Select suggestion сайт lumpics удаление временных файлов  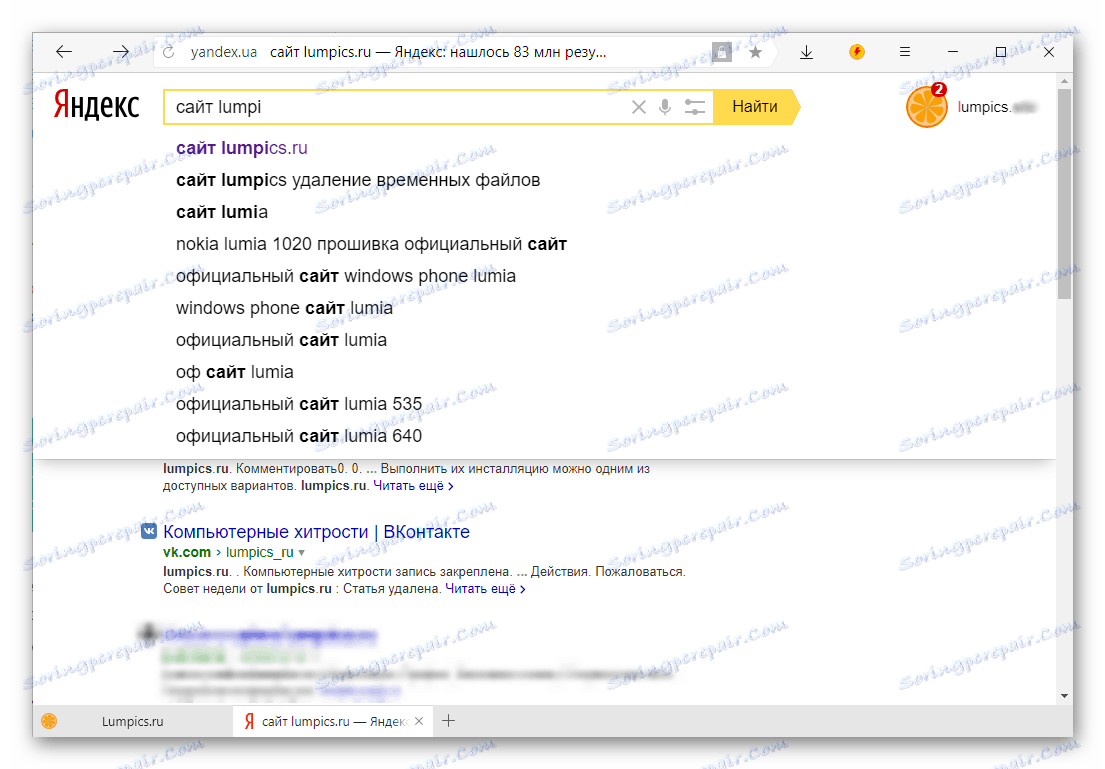(x=358, y=180)
